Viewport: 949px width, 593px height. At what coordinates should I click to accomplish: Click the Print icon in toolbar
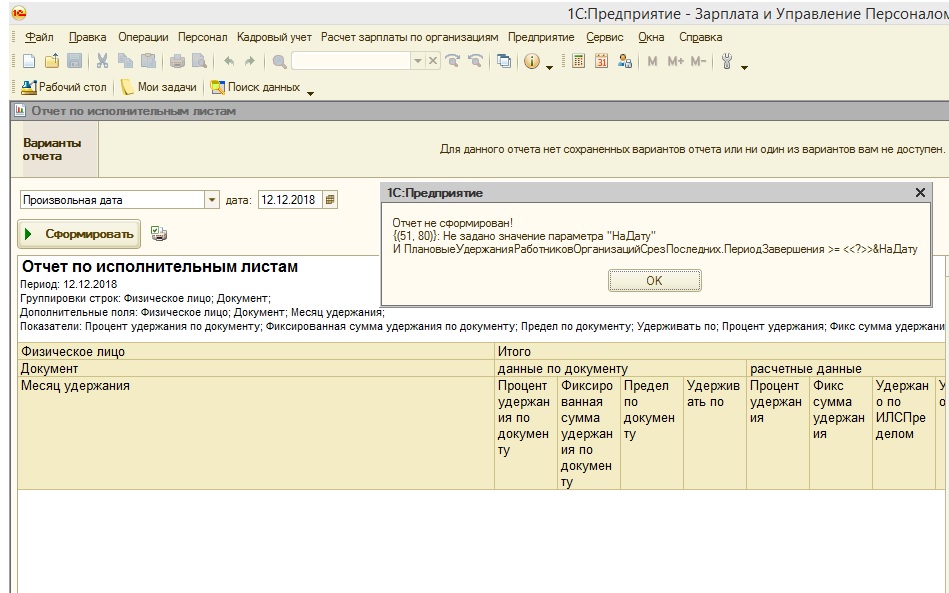pos(177,61)
